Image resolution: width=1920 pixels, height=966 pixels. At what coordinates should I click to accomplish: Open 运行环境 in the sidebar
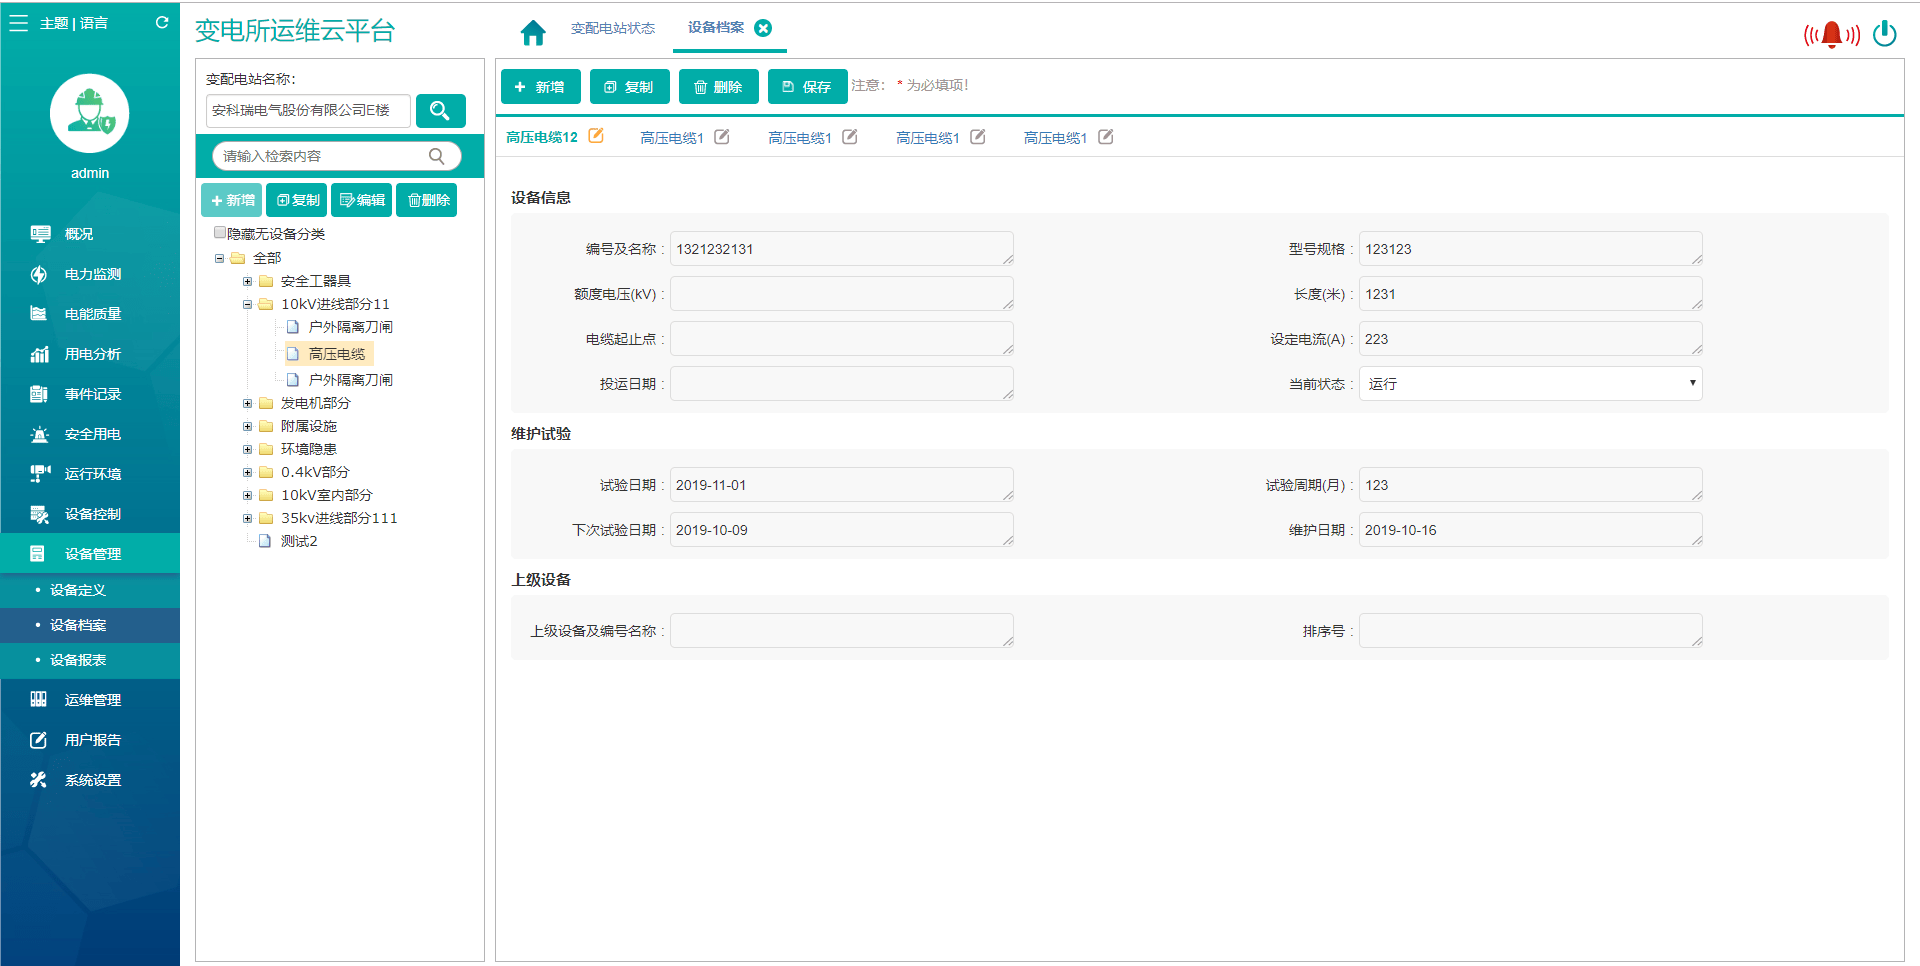(90, 474)
